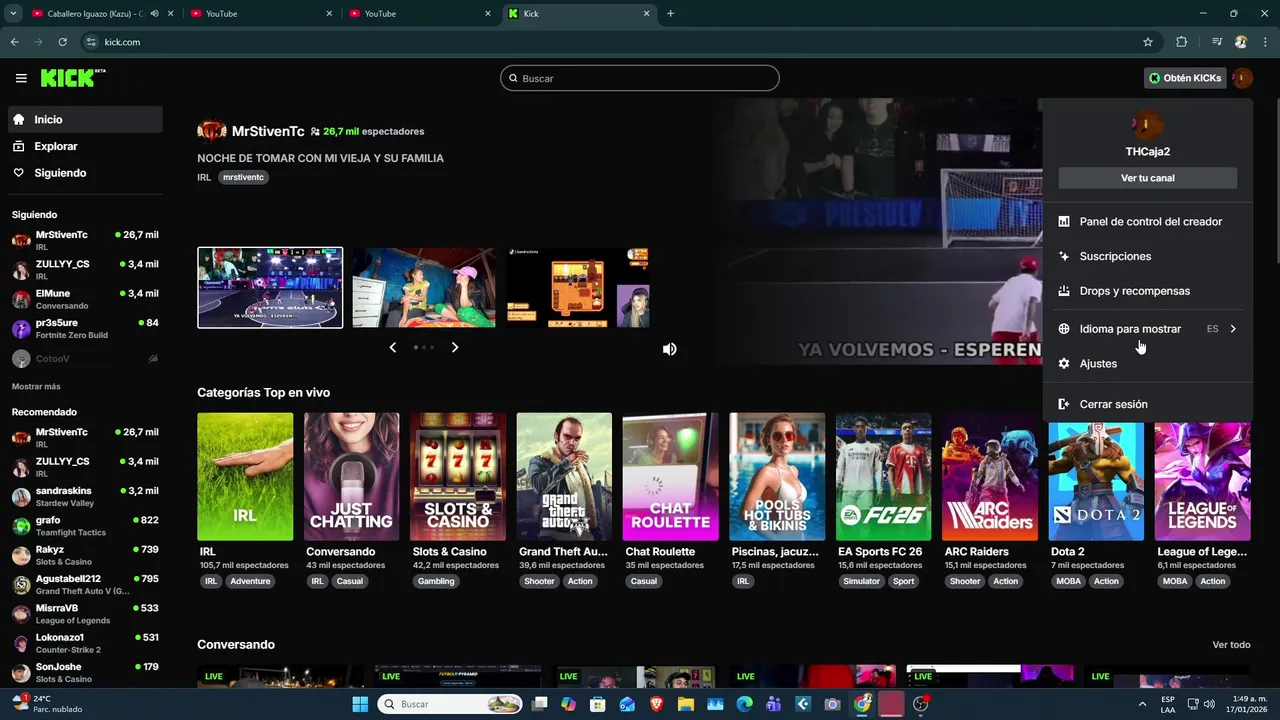
Task: Click Gambling tag under Slots & Casino
Action: [436, 581]
